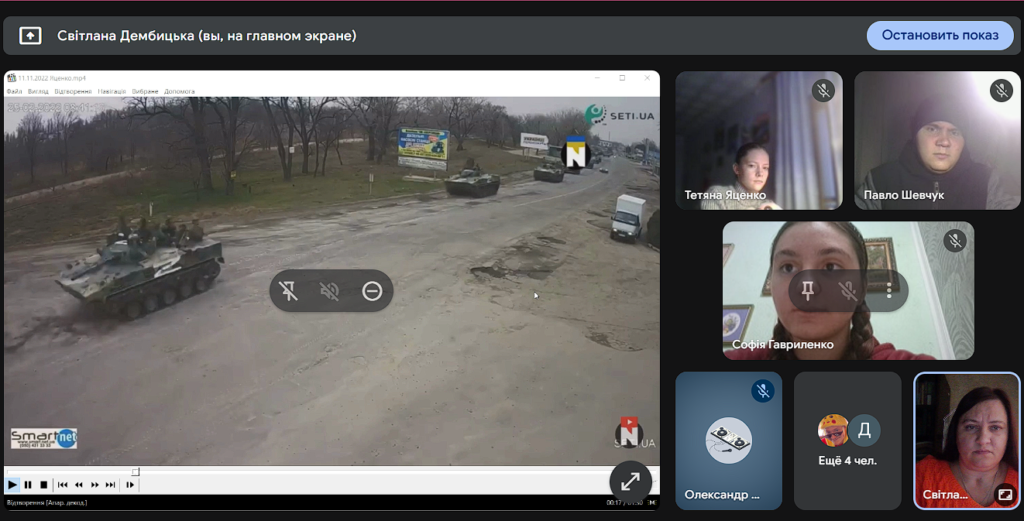This screenshot has width=1024, height=521.
Task: Click the Остановить показ button
Action: 940,36
